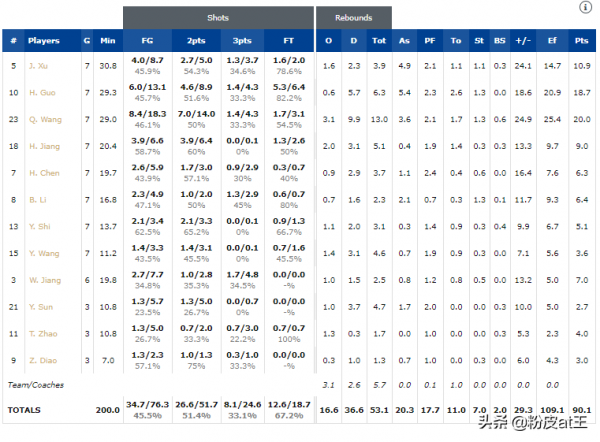Sort by the 3pts column header
The height and width of the screenshot is (442, 600).
pyautogui.click(x=242, y=41)
